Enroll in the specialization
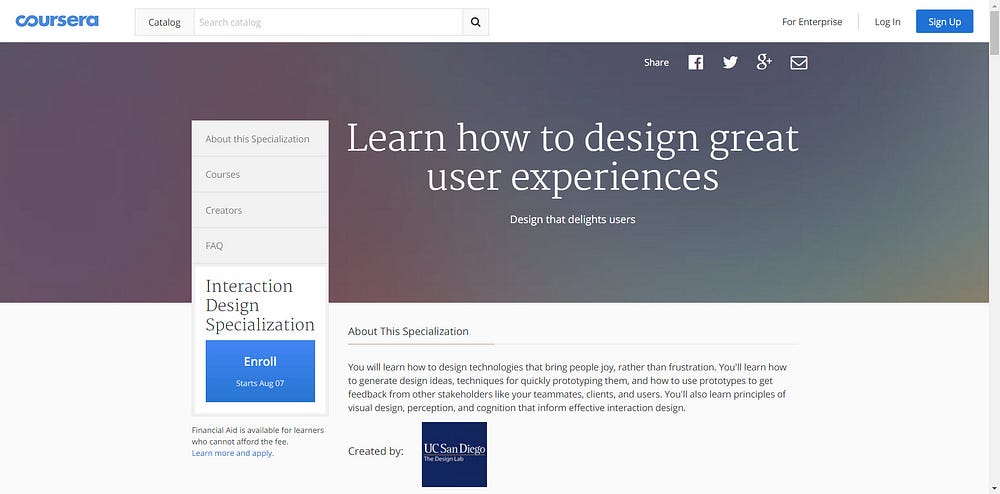 (x=260, y=371)
